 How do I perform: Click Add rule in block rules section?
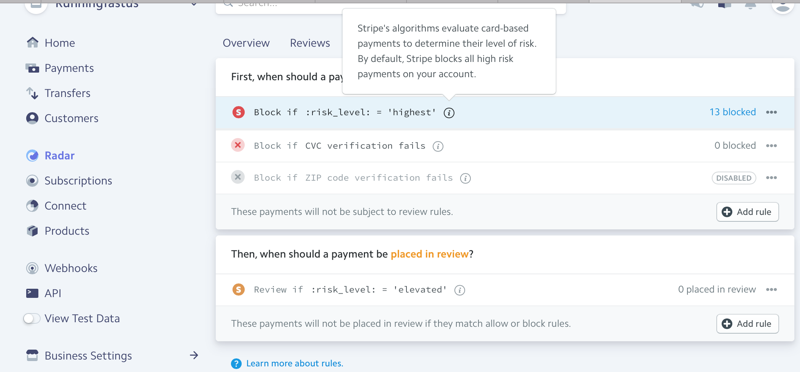(x=747, y=212)
